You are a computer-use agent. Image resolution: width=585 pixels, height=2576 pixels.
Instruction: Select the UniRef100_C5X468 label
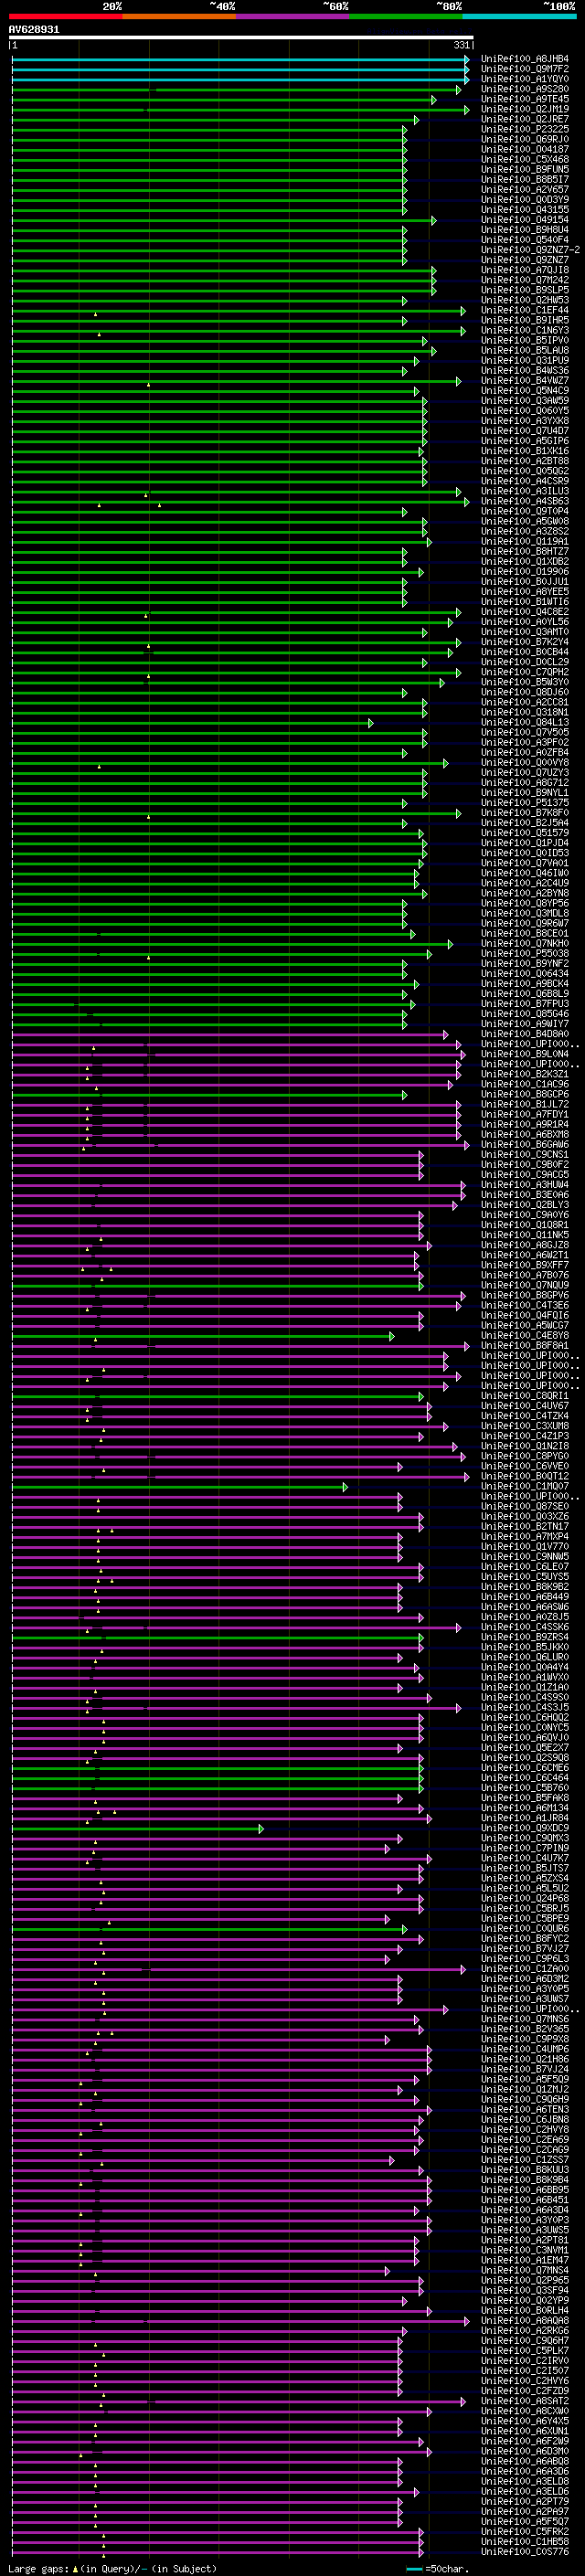tap(524, 159)
